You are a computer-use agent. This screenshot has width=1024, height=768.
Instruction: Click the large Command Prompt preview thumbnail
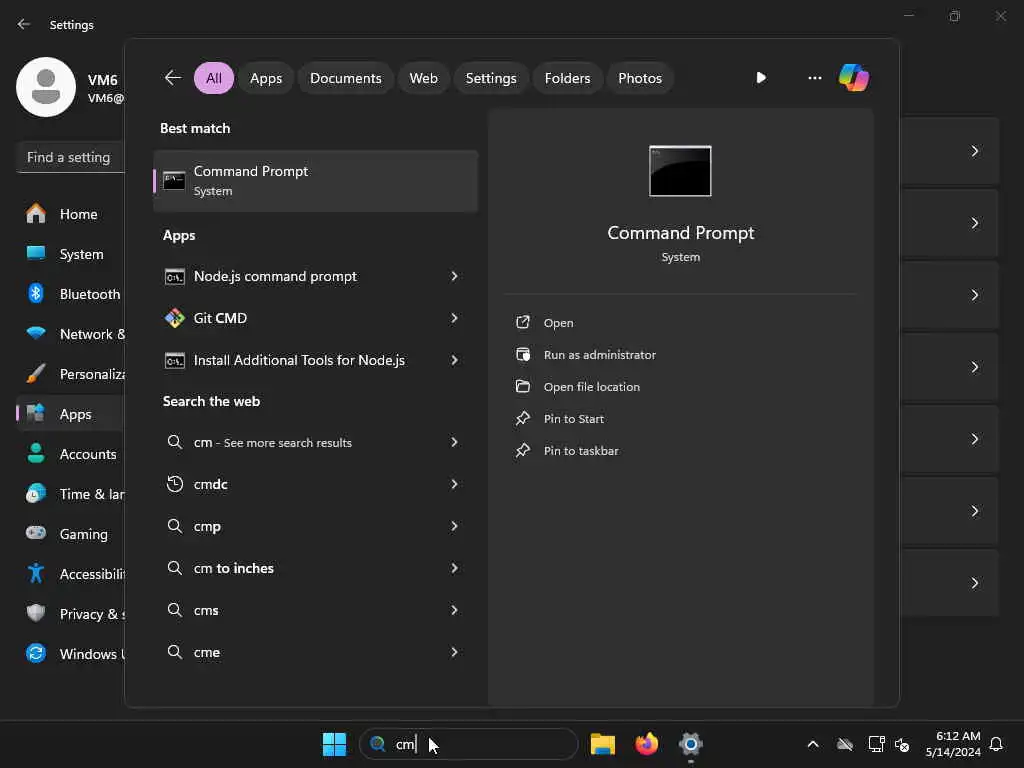point(680,171)
